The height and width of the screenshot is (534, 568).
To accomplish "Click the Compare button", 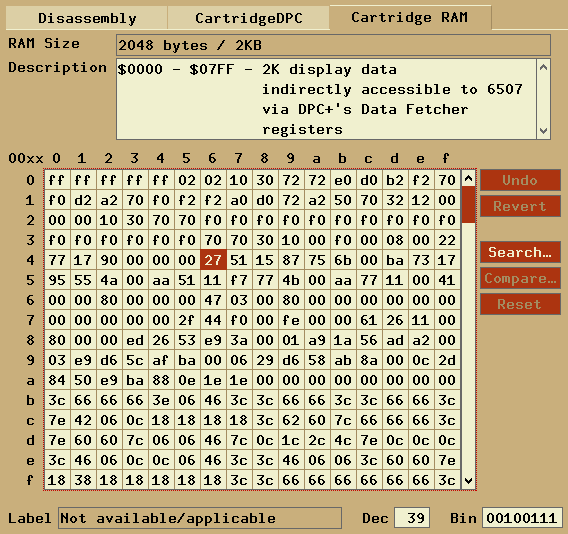I will [x=520, y=278].
